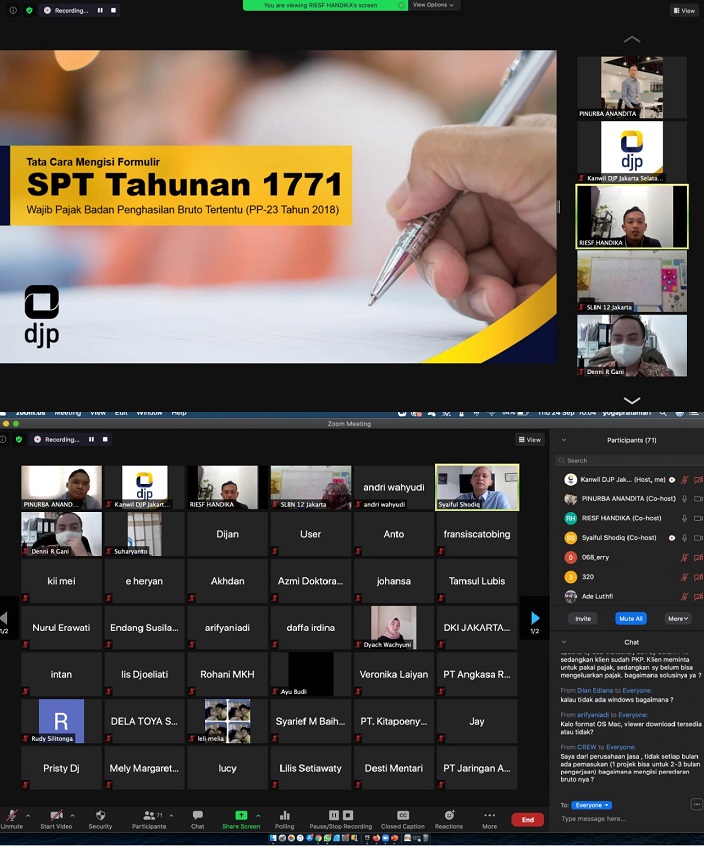Viewport: 704px width, 847px height.
Task: Click the red End meeting button
Action: [x=527, y=820]
